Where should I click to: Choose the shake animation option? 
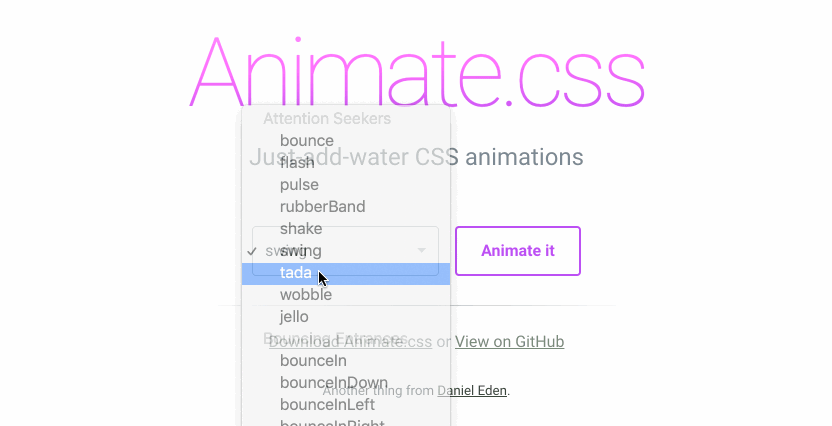(x=301, y=228)
